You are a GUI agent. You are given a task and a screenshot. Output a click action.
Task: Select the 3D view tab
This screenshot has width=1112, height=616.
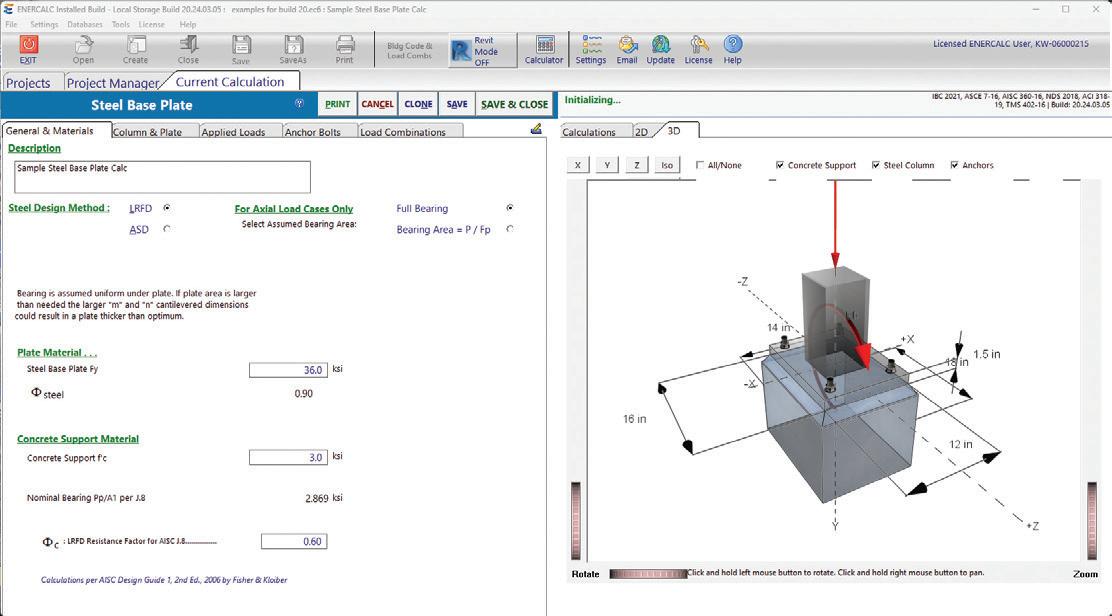point(674,130)
